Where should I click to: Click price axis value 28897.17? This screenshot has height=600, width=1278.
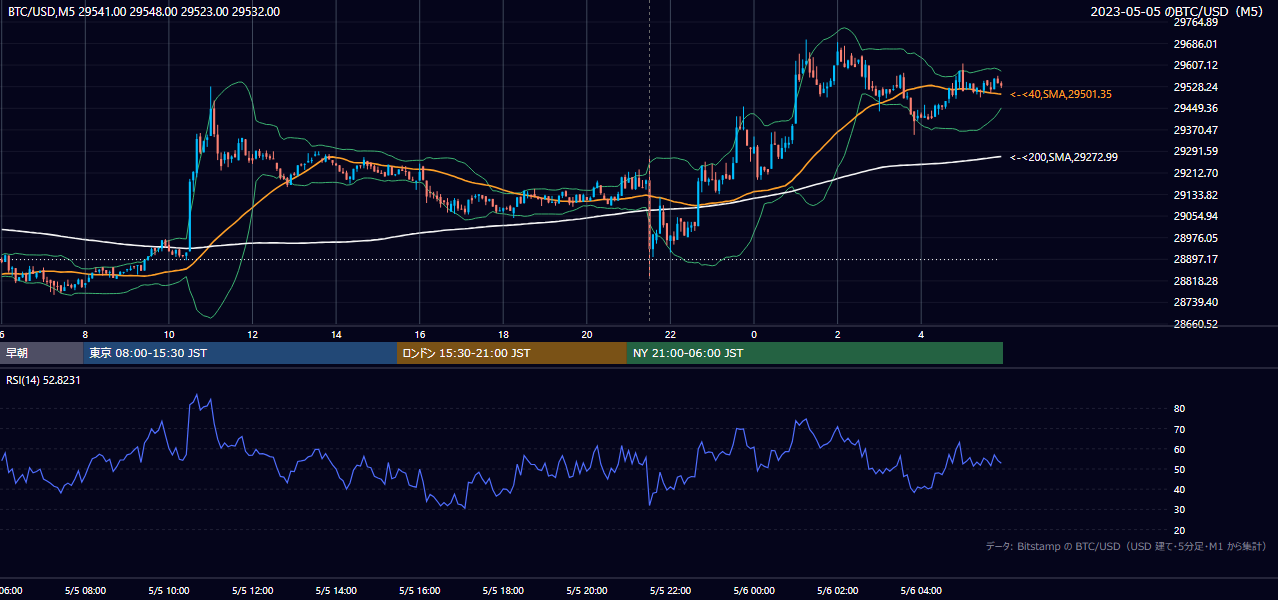pyautogui.click(x=1195, y=259)
